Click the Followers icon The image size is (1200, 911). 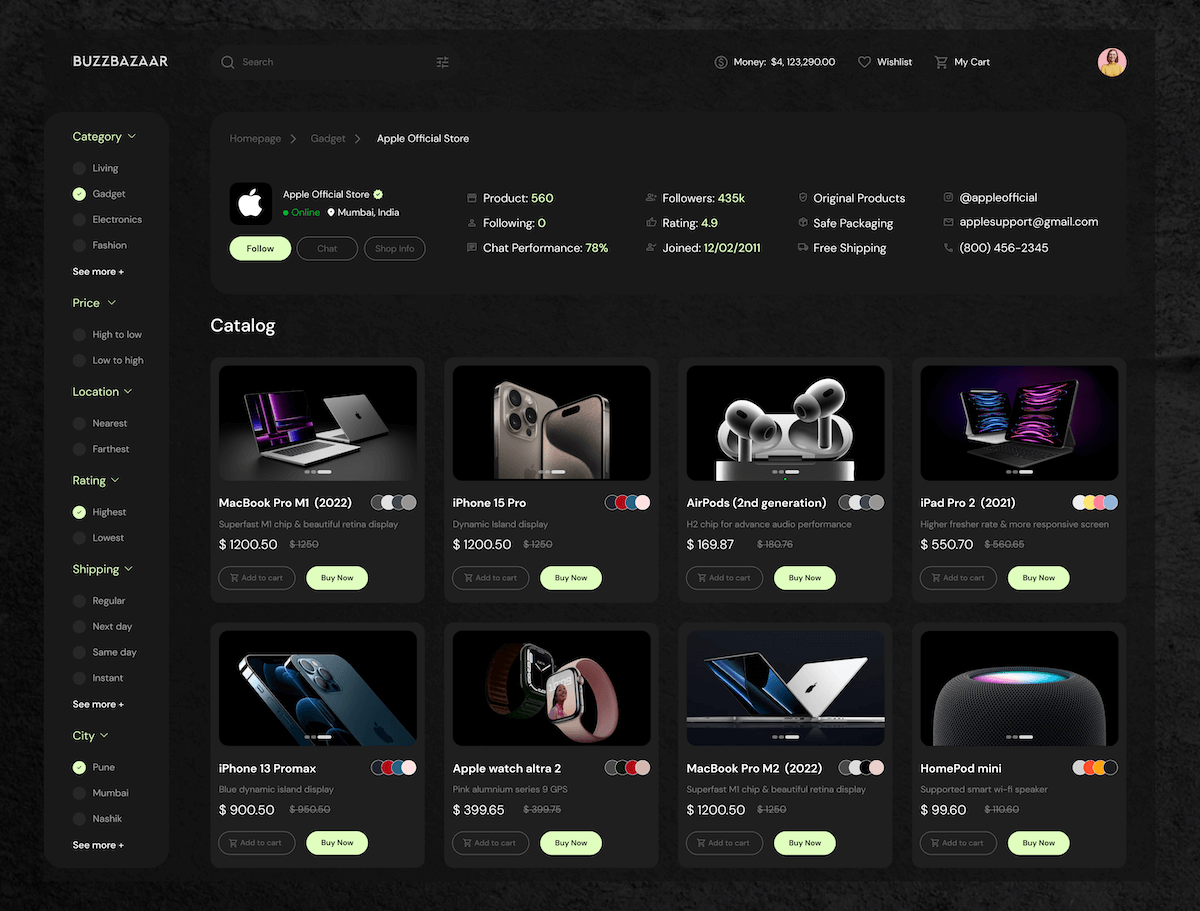pyautogui.click(x=651, y=198)
